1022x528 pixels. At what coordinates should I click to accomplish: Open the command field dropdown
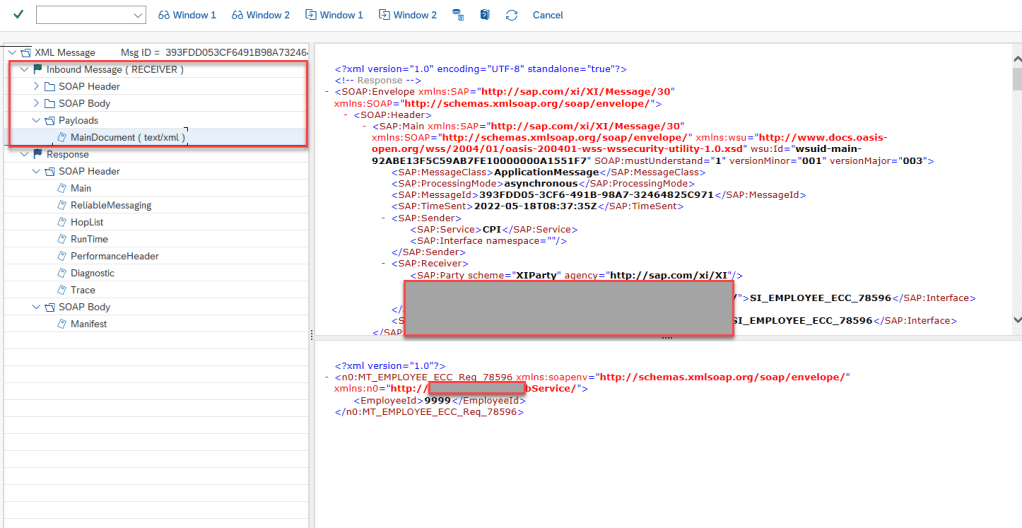pos(138,16)
